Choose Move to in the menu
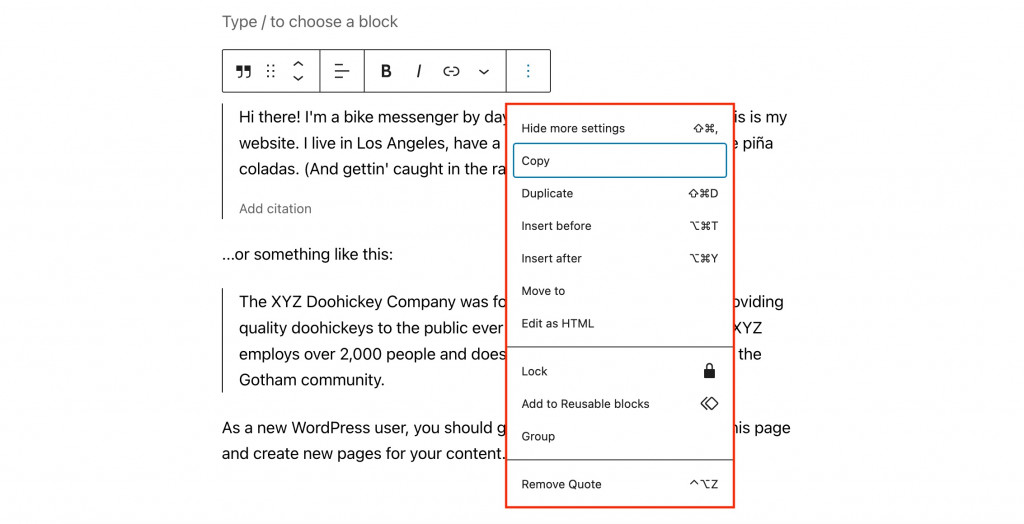 click(x=620, y=291)
